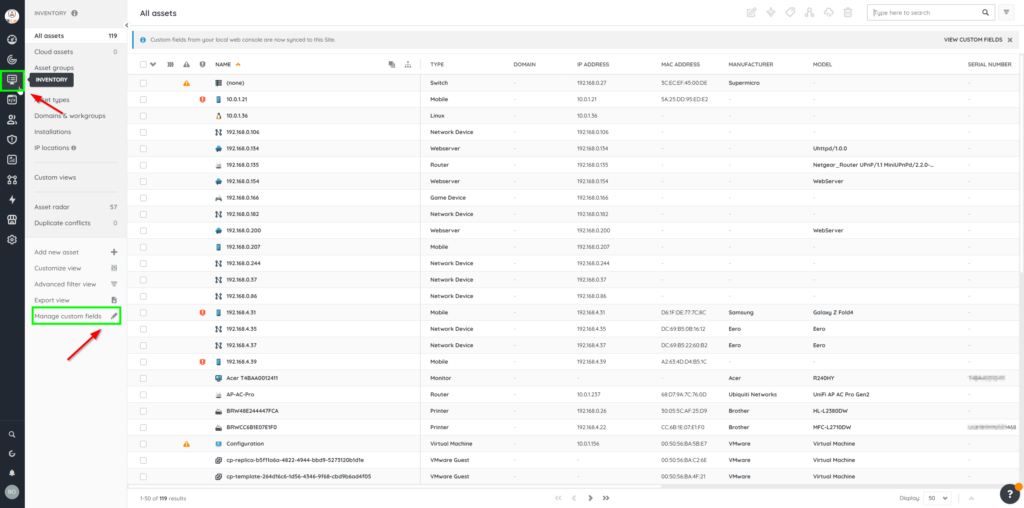Collapse the inventory side panel arrow
This screenshot has width=1024, height=508.
pyautogui.click(x=128, y=25)
